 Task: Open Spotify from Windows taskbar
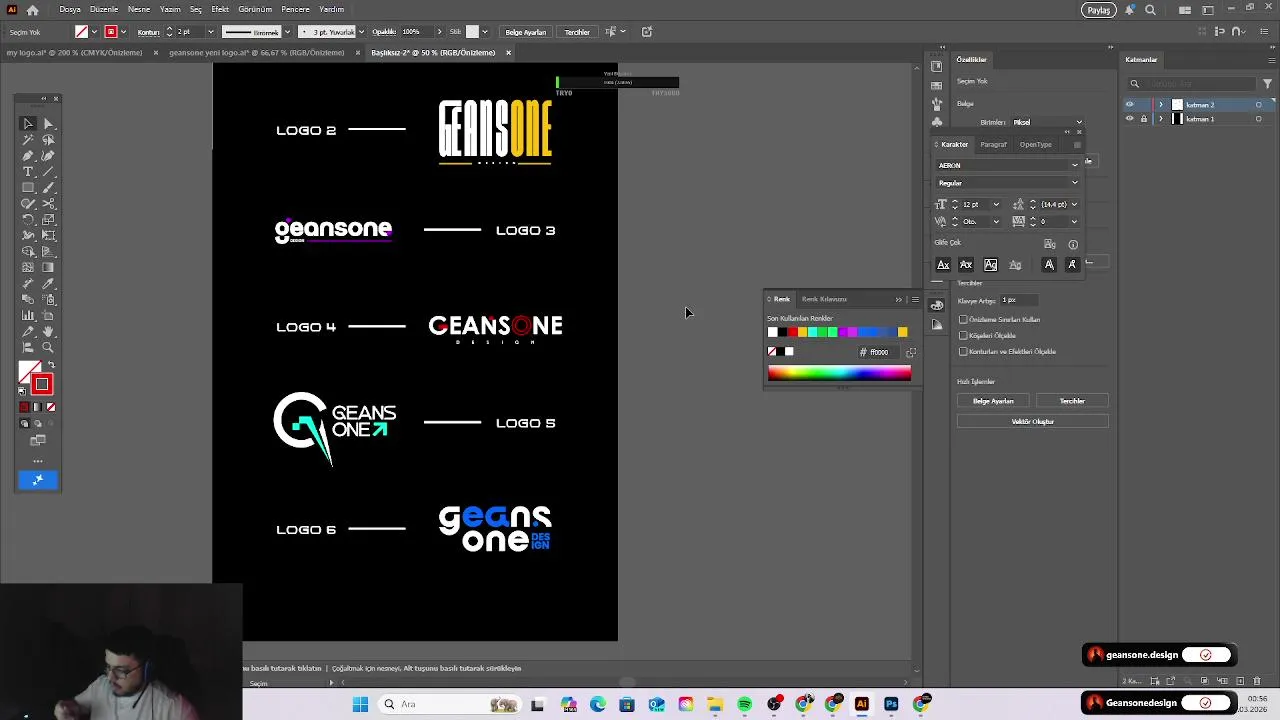744,704
